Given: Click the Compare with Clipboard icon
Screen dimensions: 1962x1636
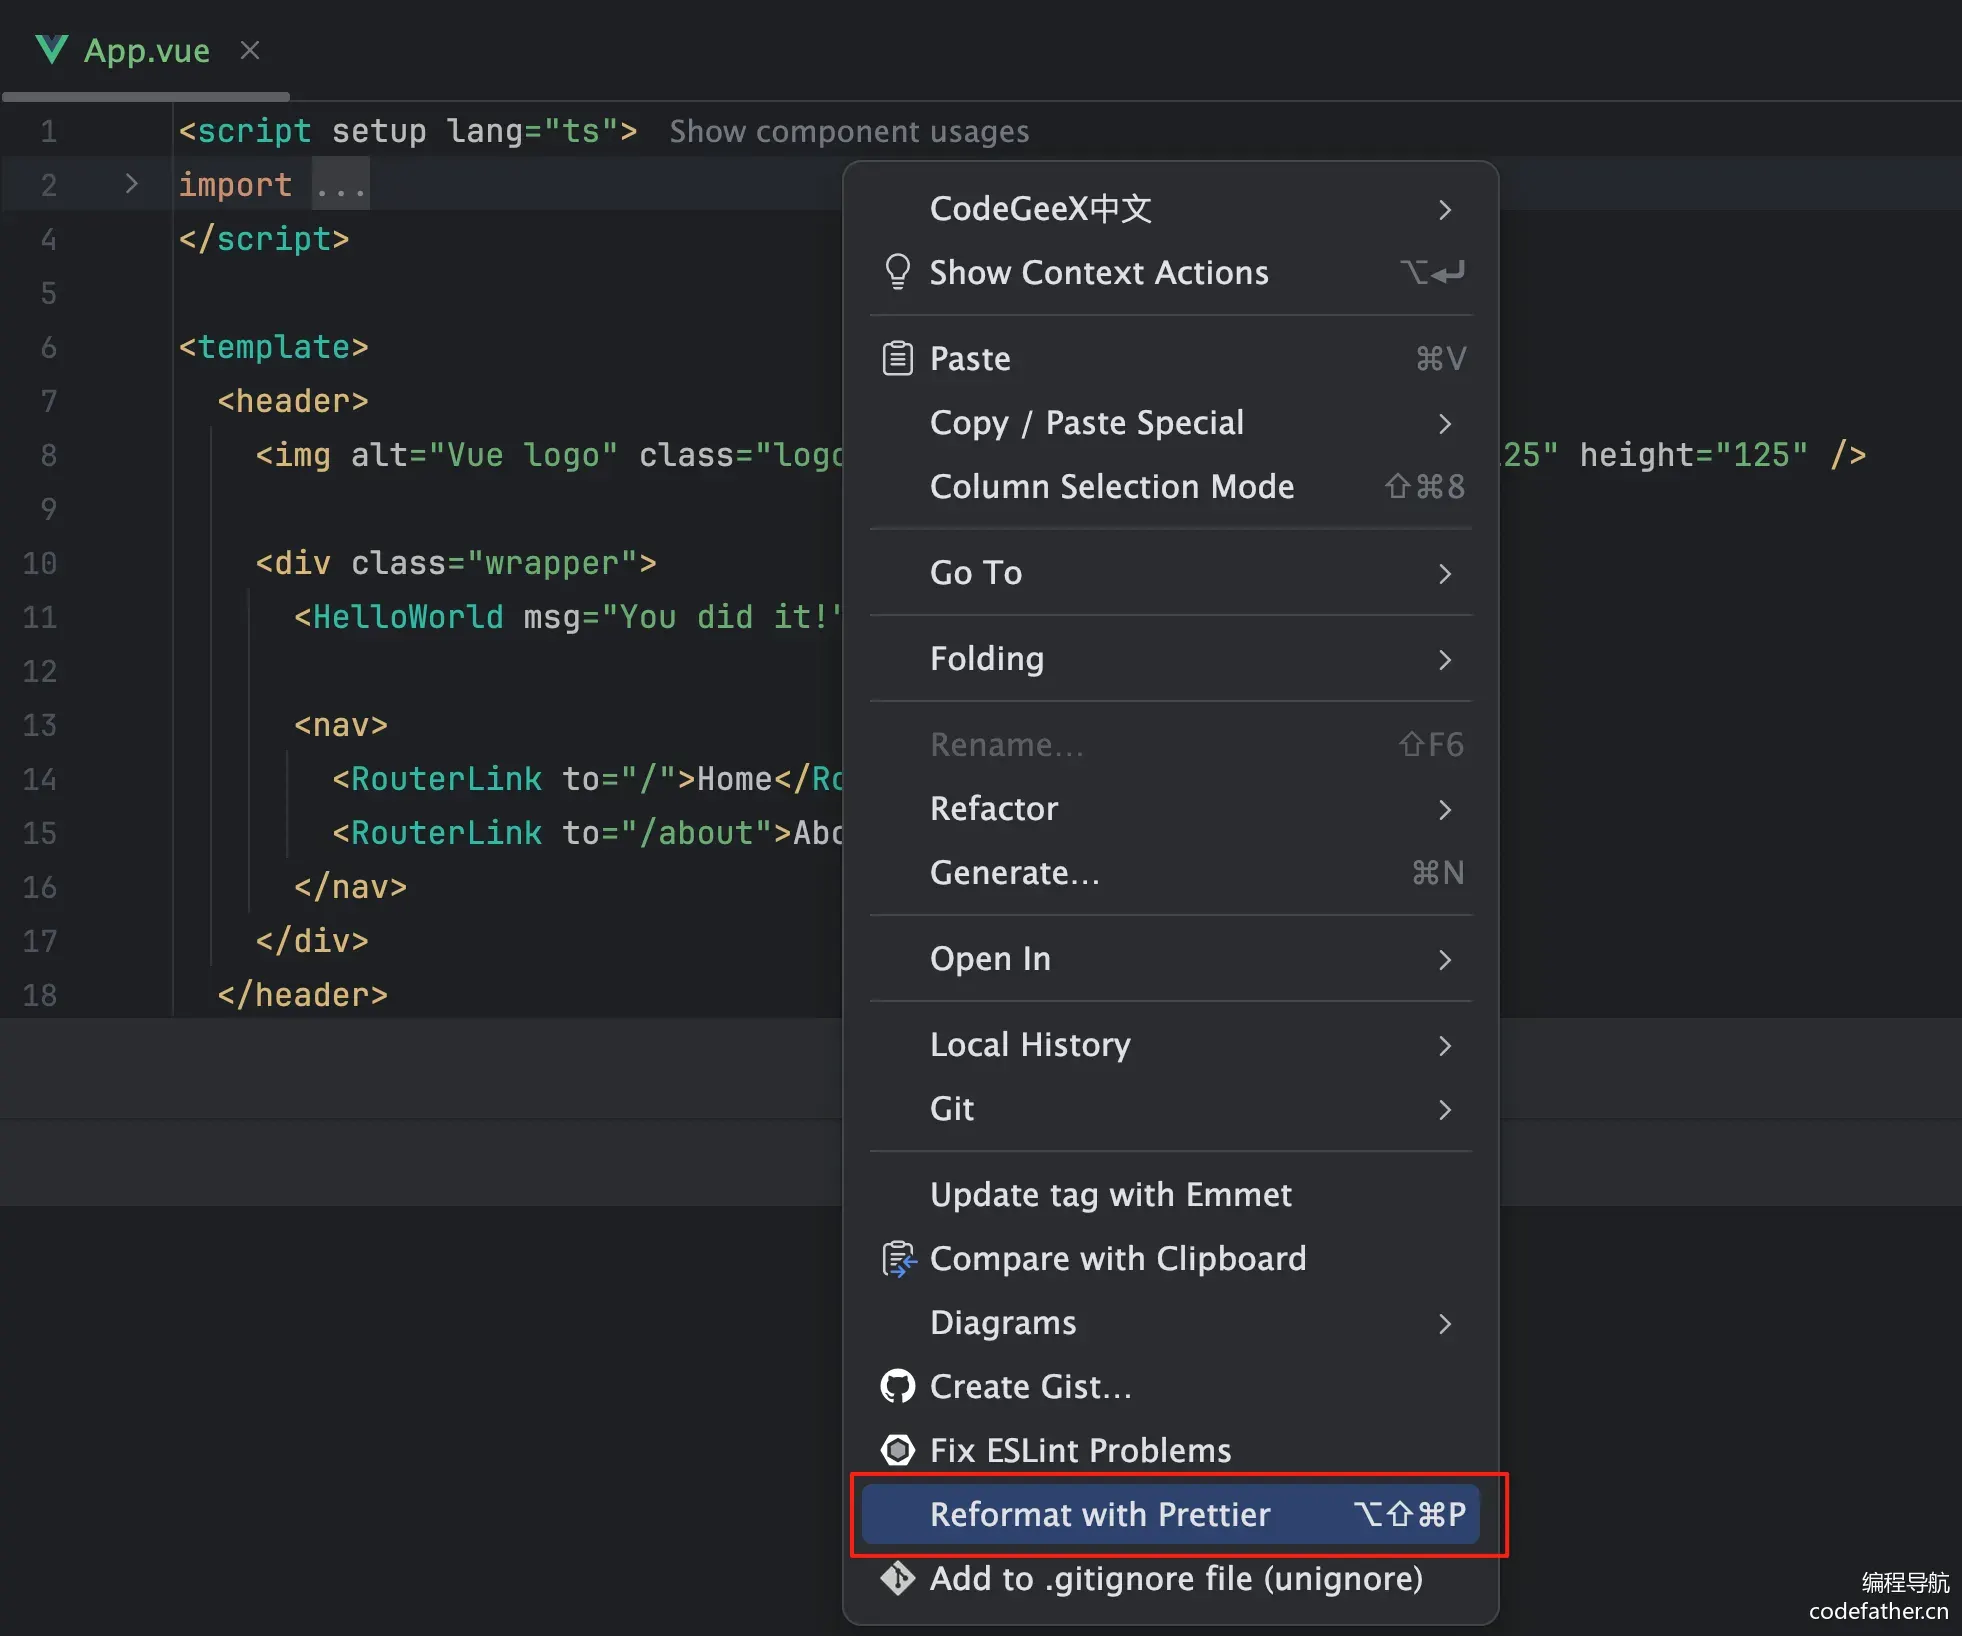Looking at the screenshot, I should [x=898, y=1259].
